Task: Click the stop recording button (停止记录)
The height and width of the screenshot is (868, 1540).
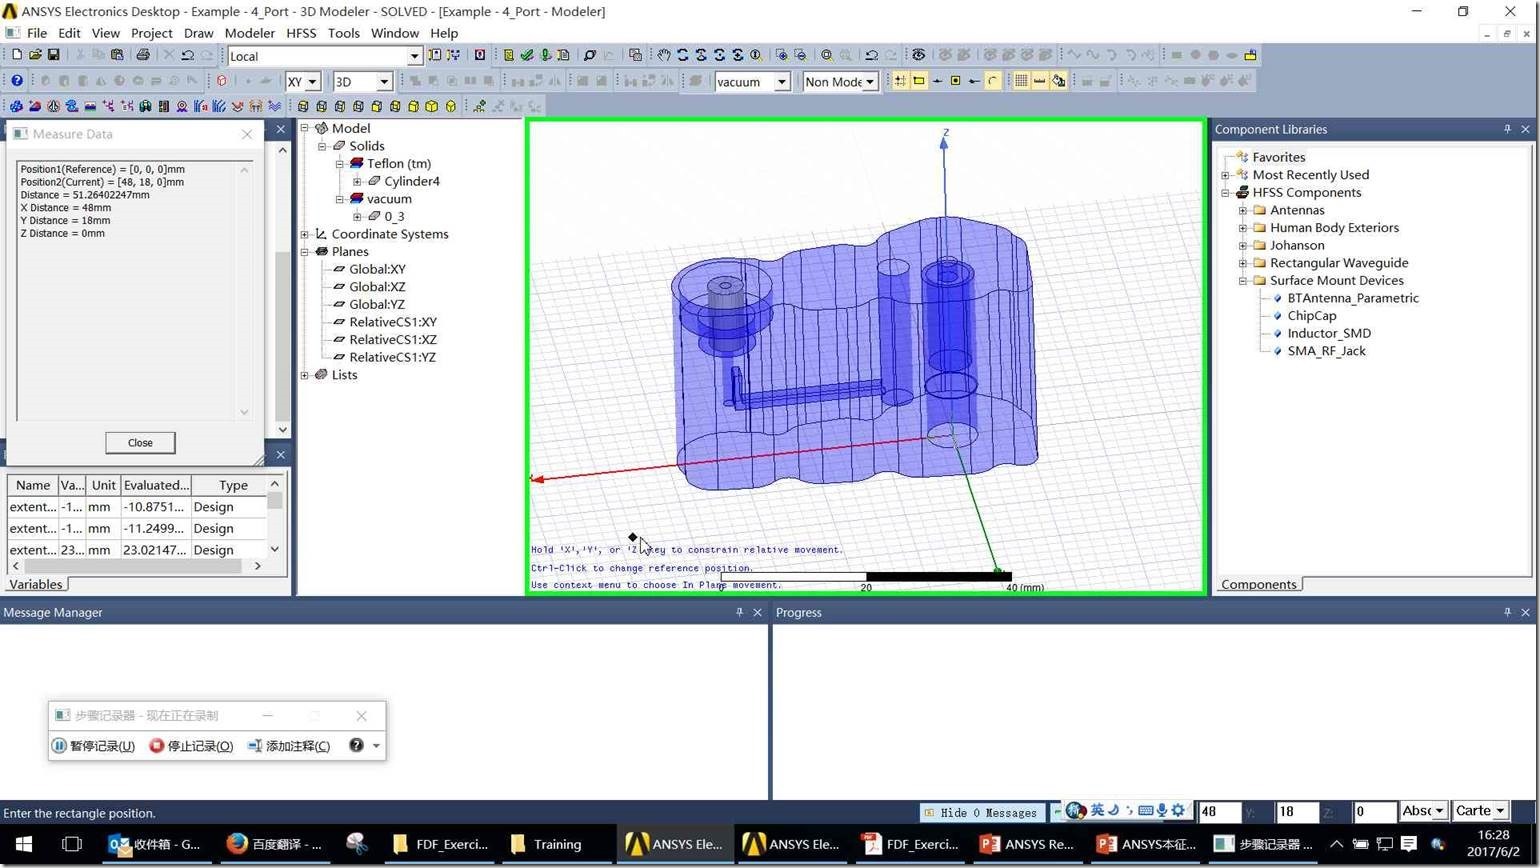Action: pyautogui.click(x=191, y=746)
